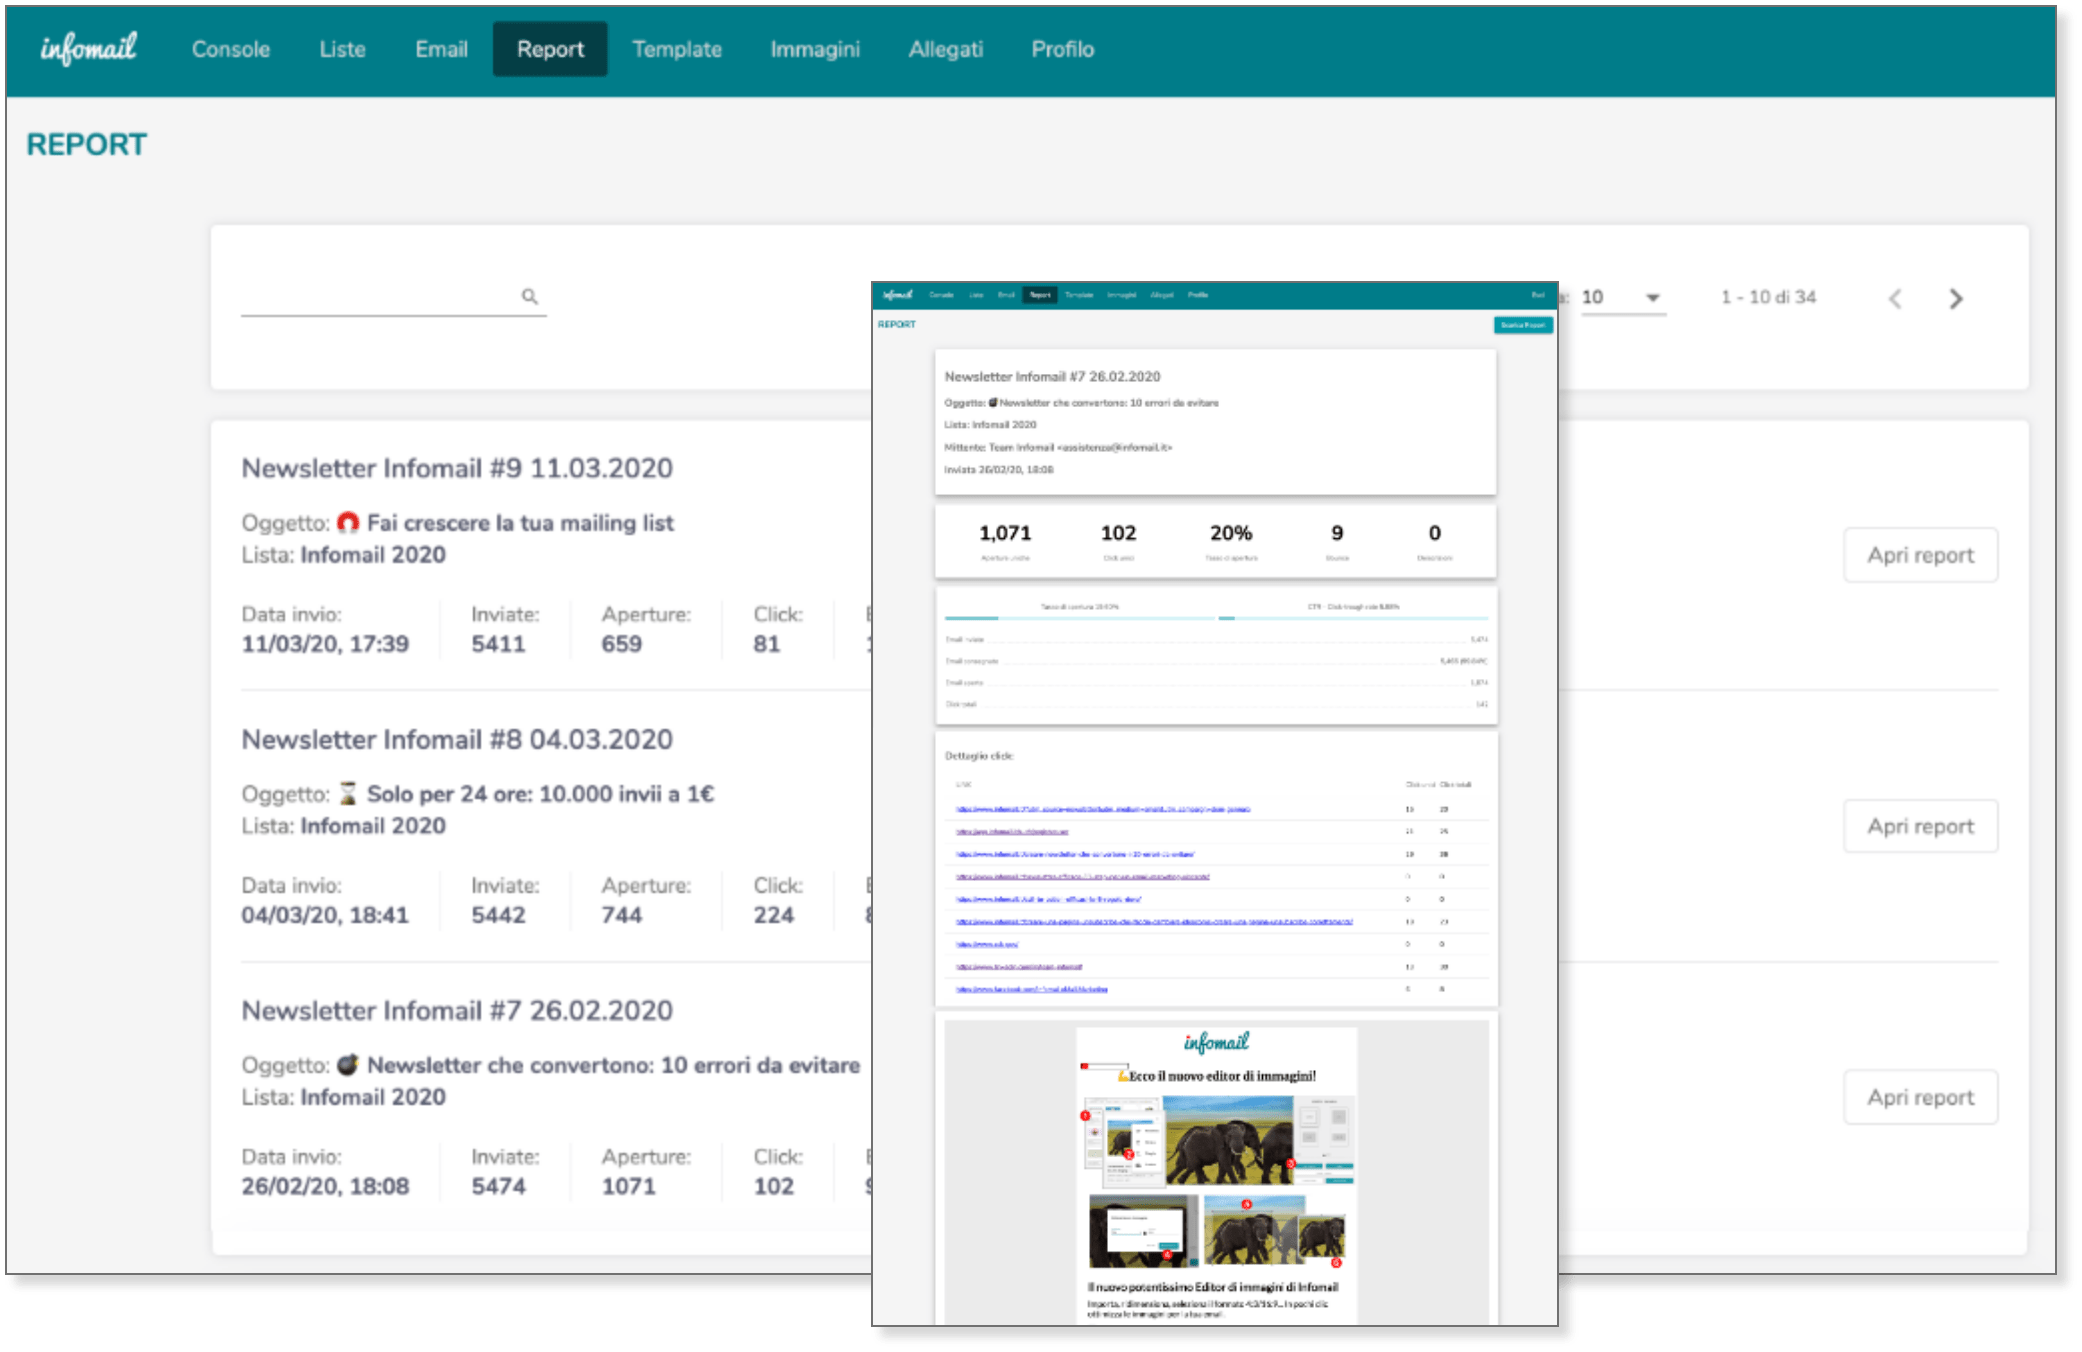Click Click value 224

point(773,915)
